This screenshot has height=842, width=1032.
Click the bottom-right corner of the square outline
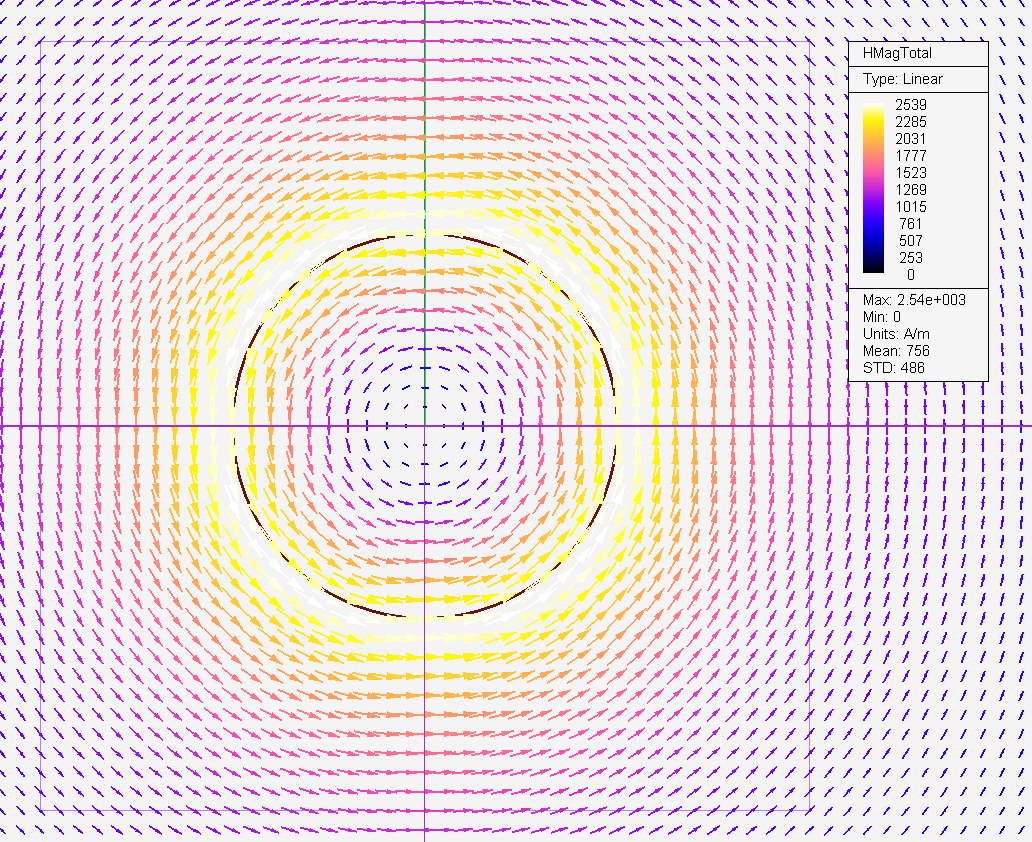(809, 811)
